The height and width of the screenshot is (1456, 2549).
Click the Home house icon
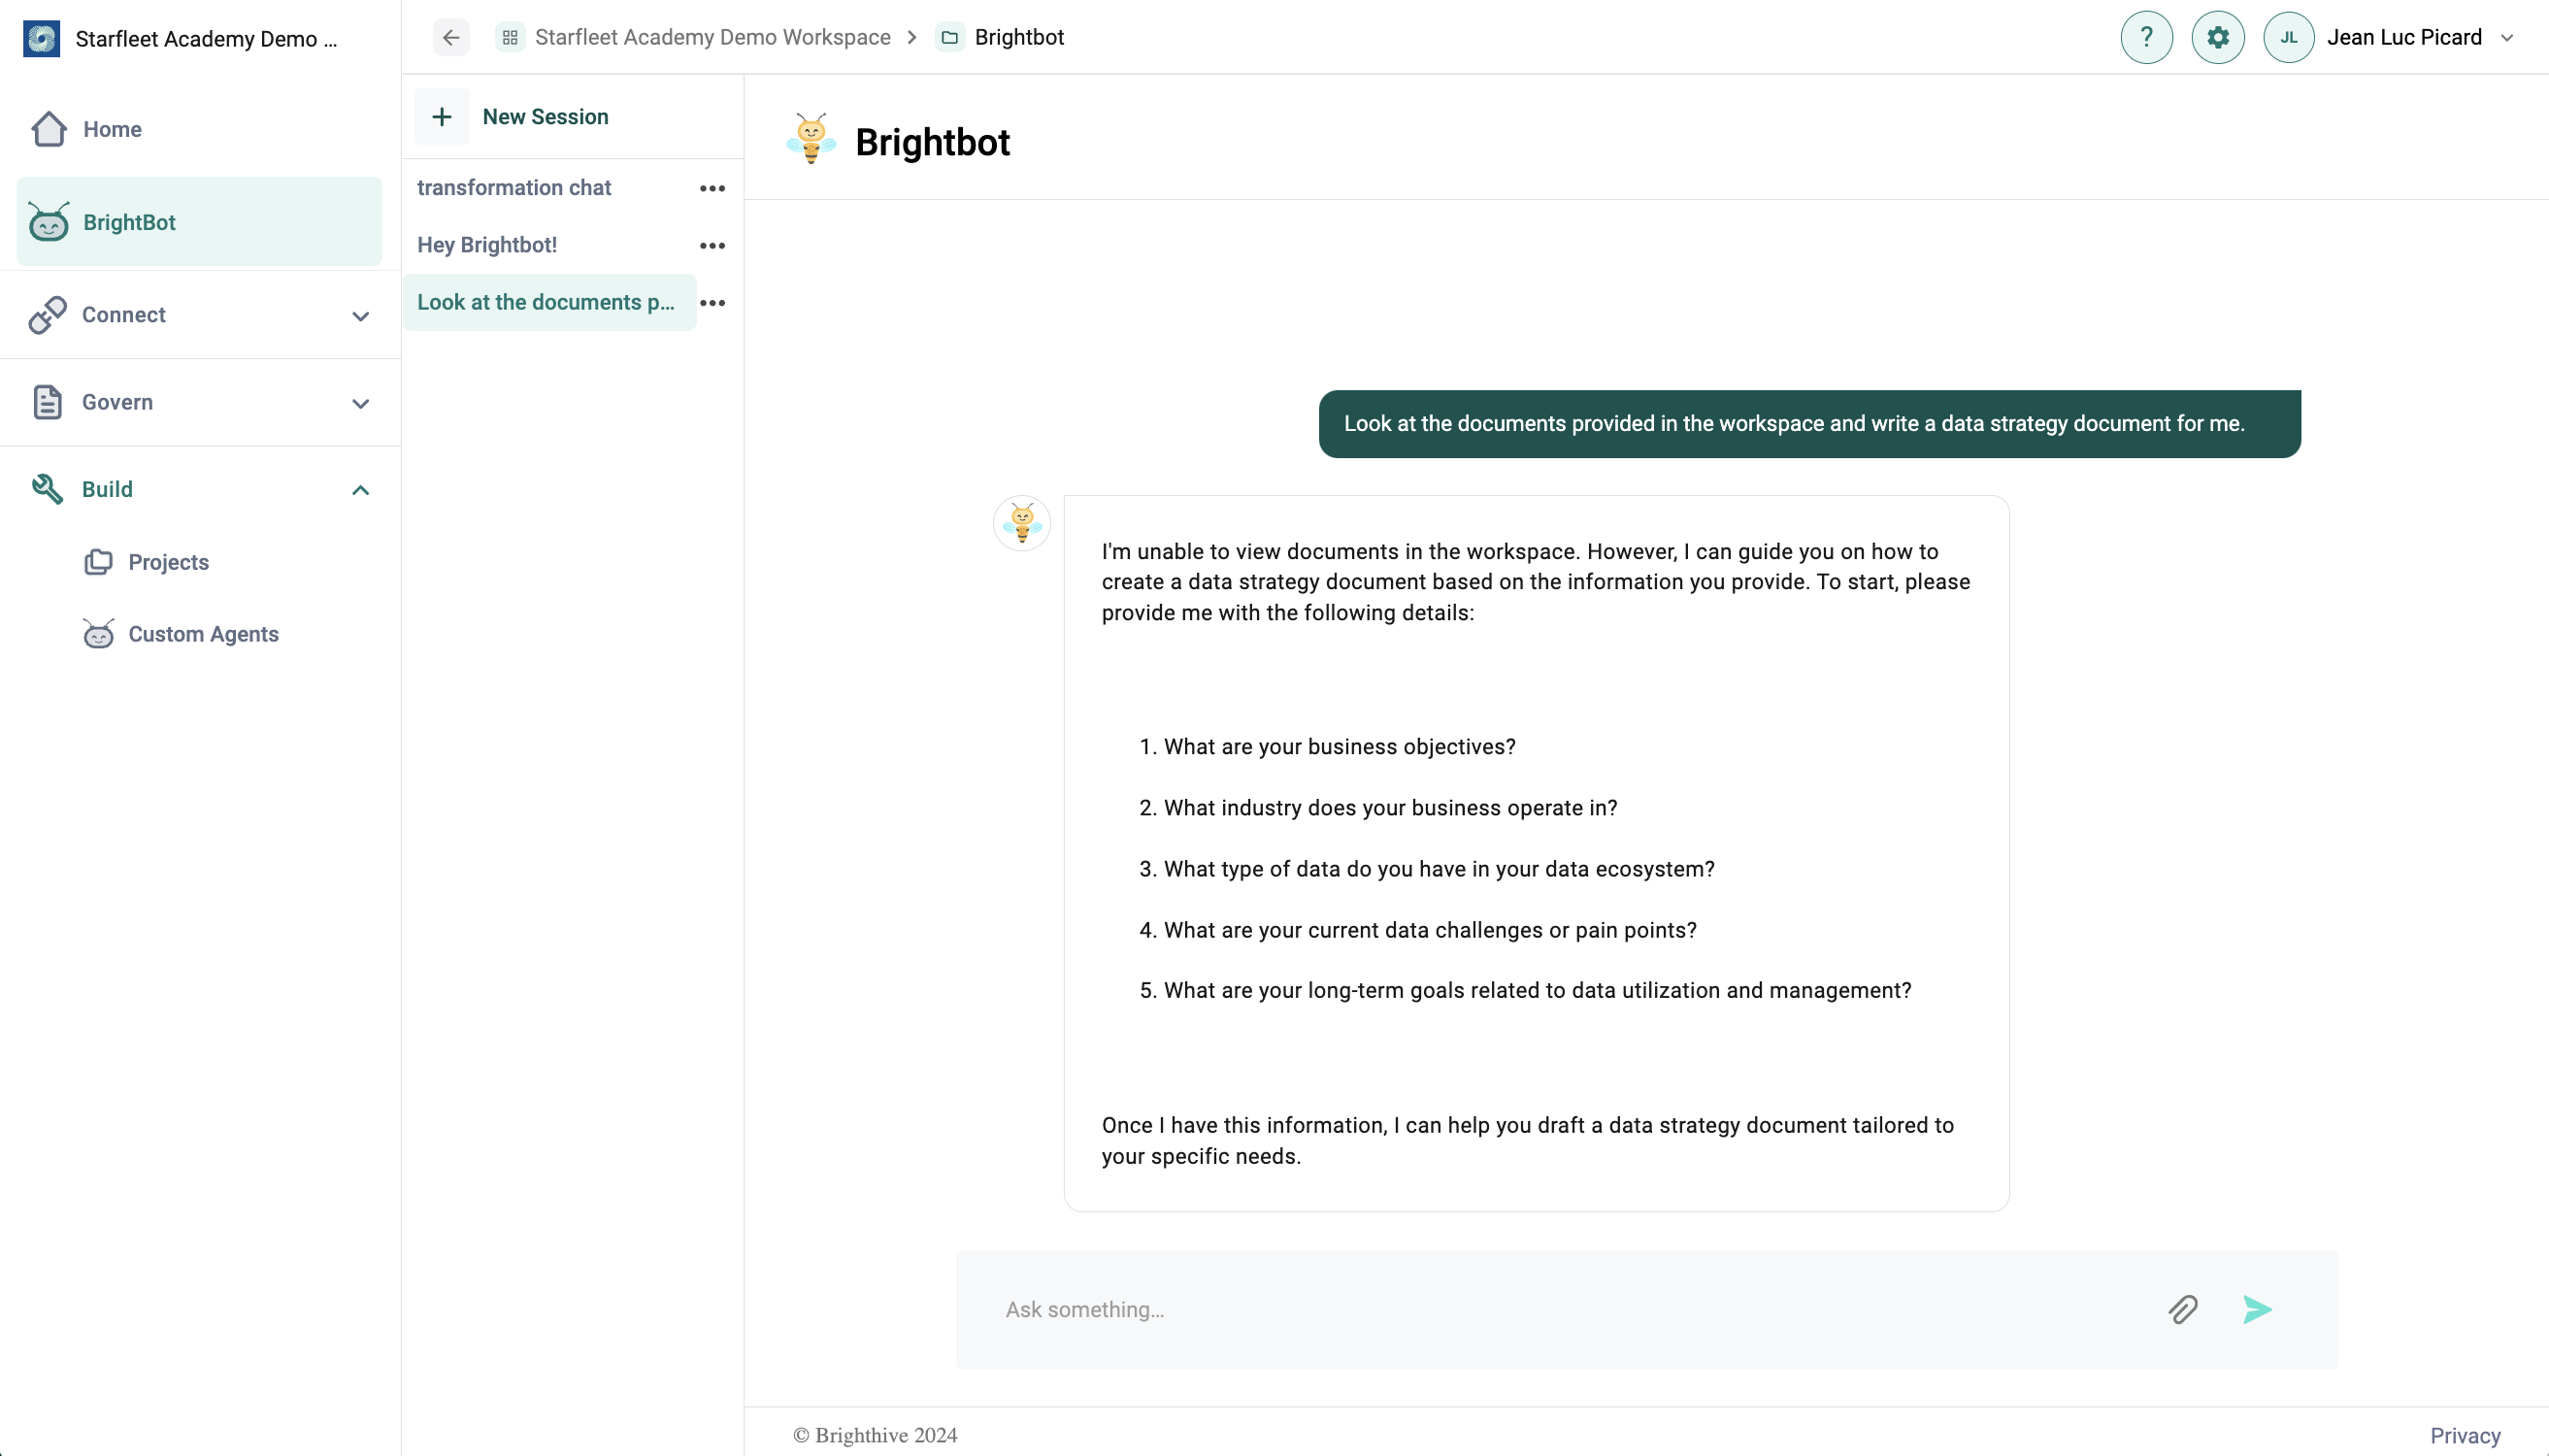pyautogui.click(x=48, y=129)
